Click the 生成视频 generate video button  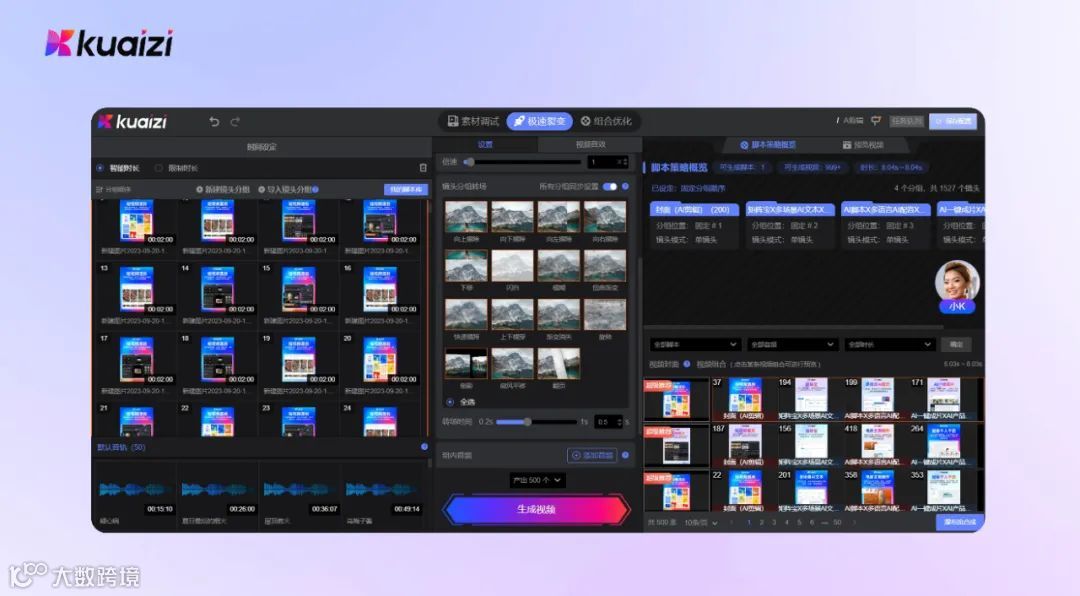[x=537, y=509]
